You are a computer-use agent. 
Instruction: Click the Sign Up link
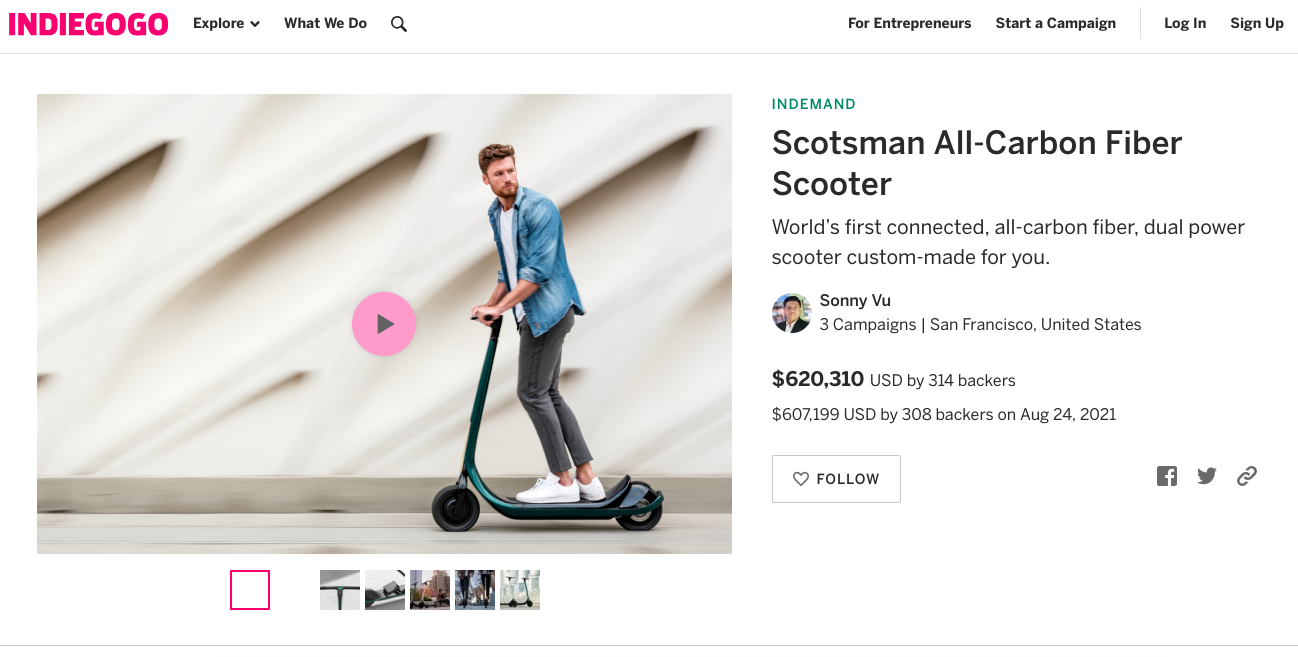(x=1256, y=23)
